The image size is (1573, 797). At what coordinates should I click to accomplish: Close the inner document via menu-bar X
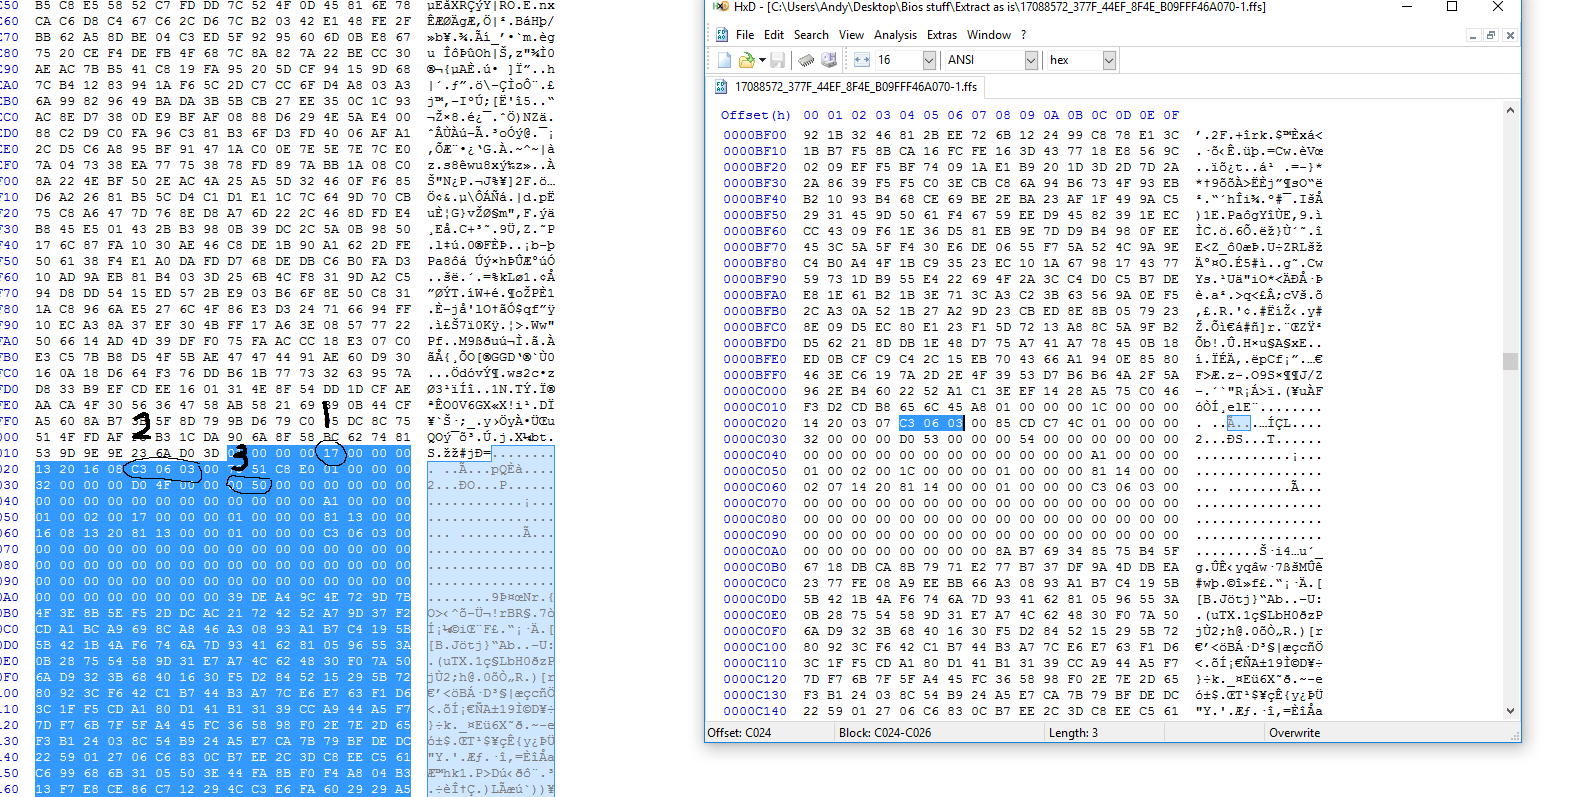coord(1510,35)
